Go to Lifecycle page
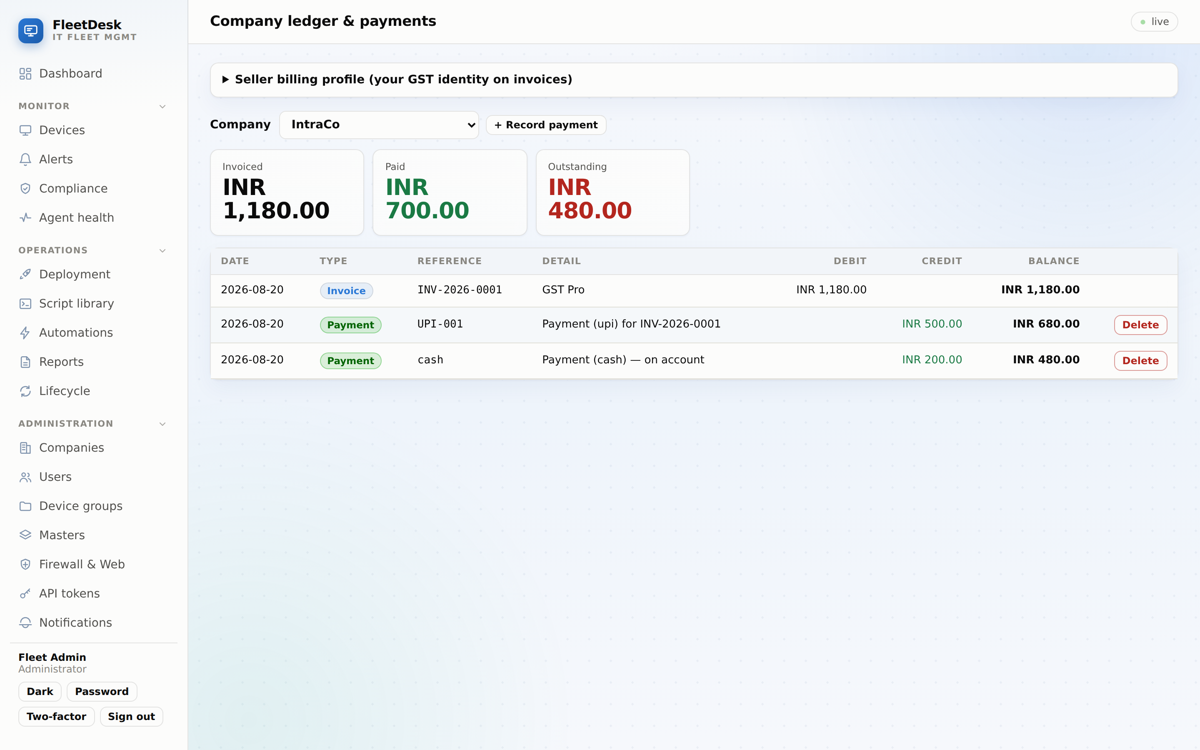This screenshot has height=750, width=1200. (x=94, y=391)
